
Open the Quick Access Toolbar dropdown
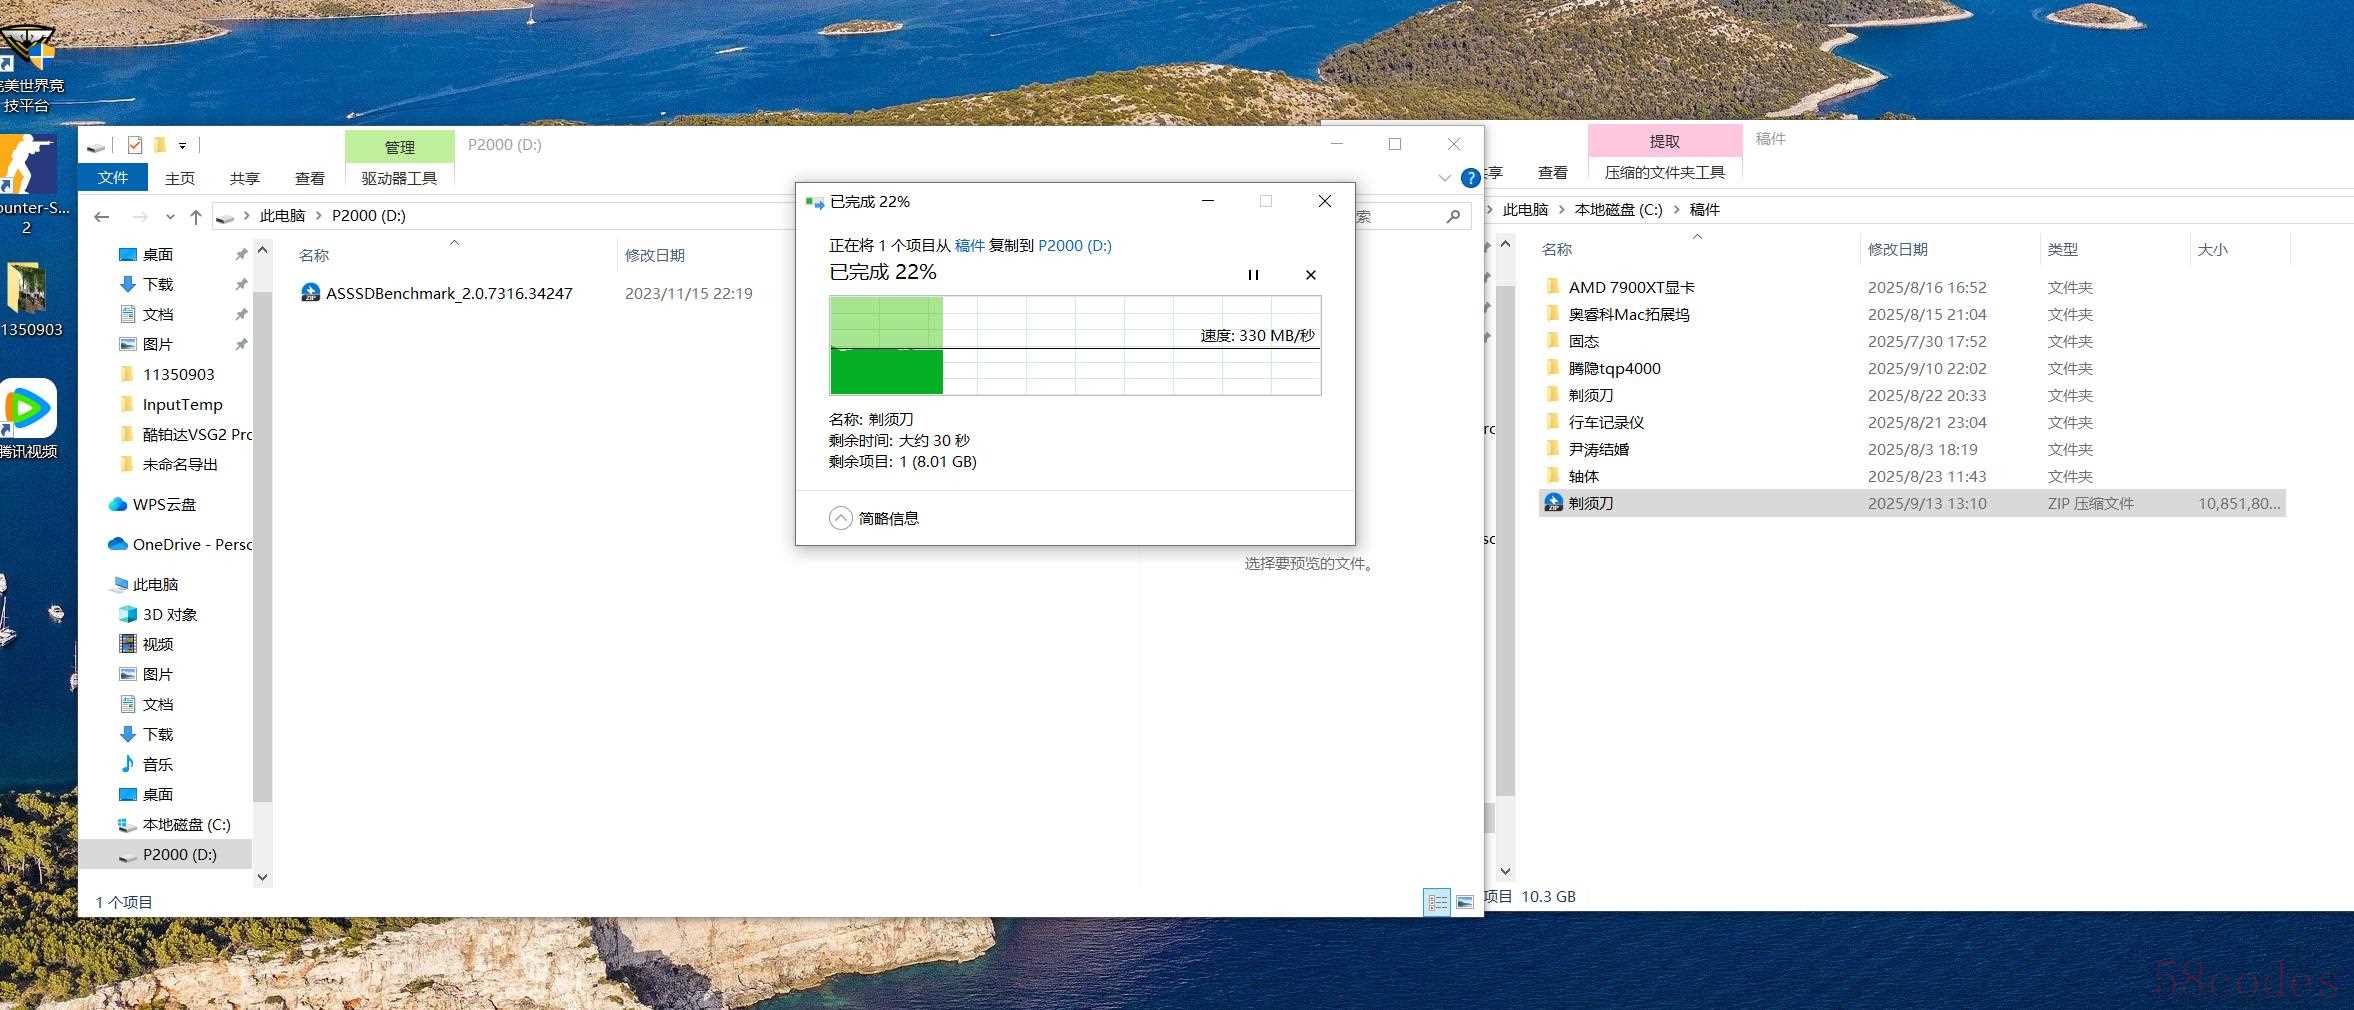pos(182,146)
